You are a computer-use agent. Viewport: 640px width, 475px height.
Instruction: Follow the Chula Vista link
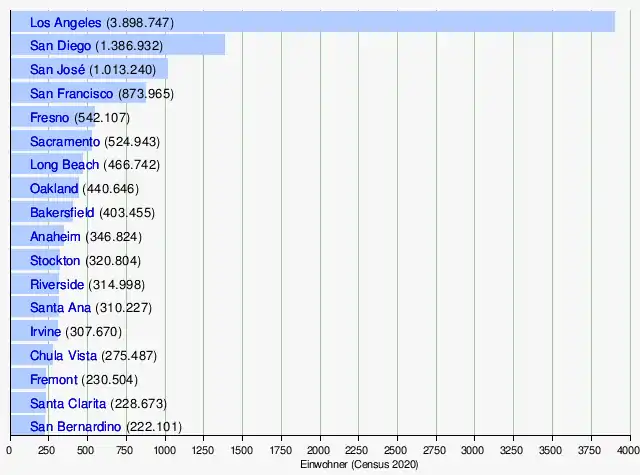tap(63, 355)
